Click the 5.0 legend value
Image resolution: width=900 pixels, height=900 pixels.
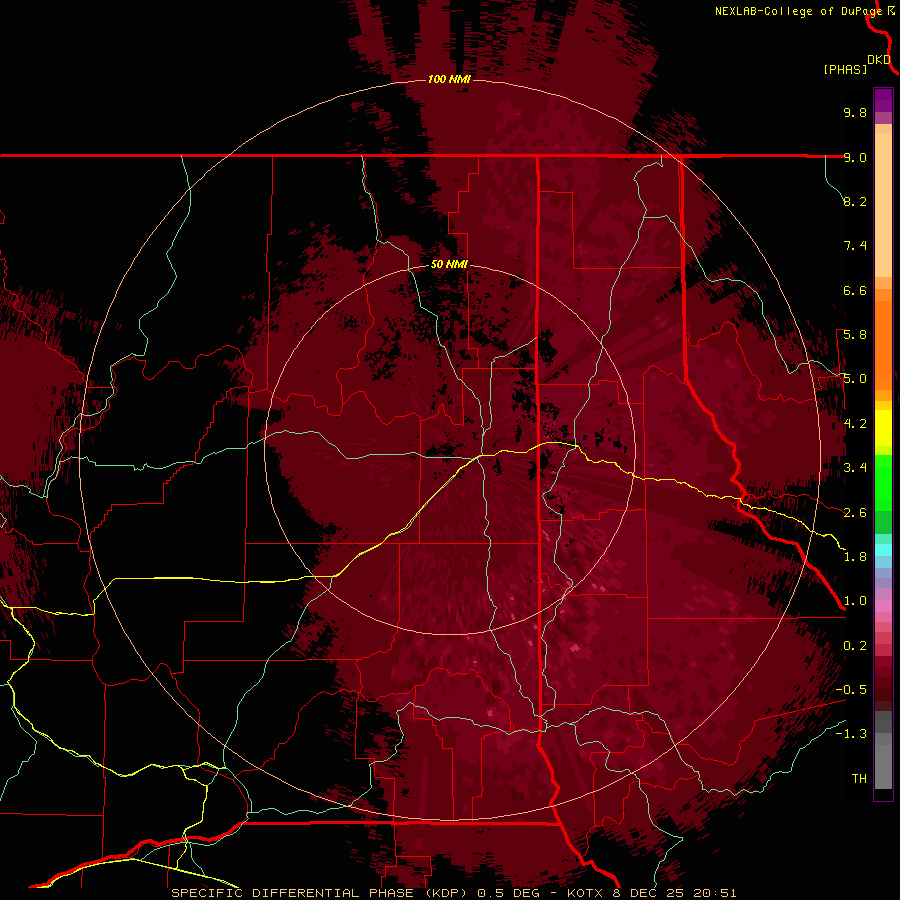[x=855, y=379]
